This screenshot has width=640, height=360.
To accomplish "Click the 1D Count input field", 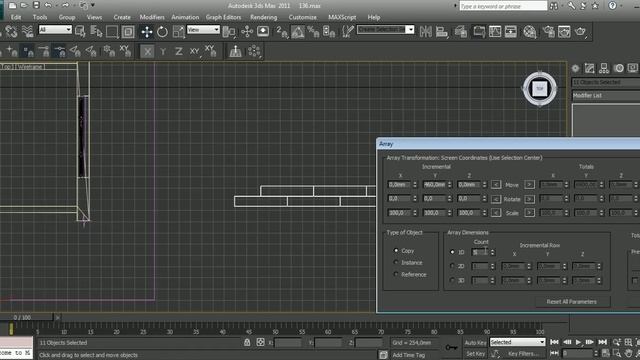I will click(x=480, y=253).
